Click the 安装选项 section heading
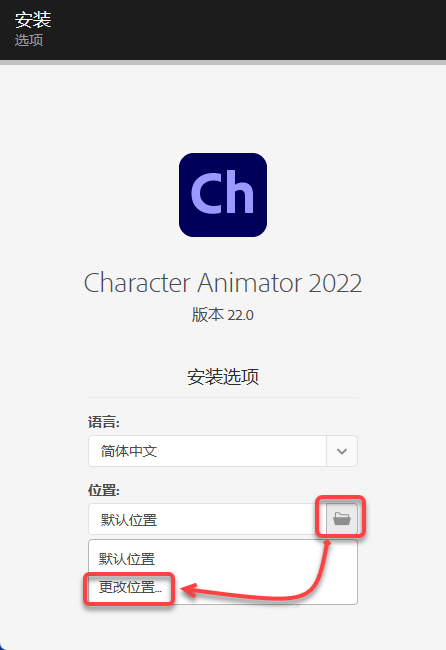The image size is (446, 650). pyautogui.click(x=223, y=377)
